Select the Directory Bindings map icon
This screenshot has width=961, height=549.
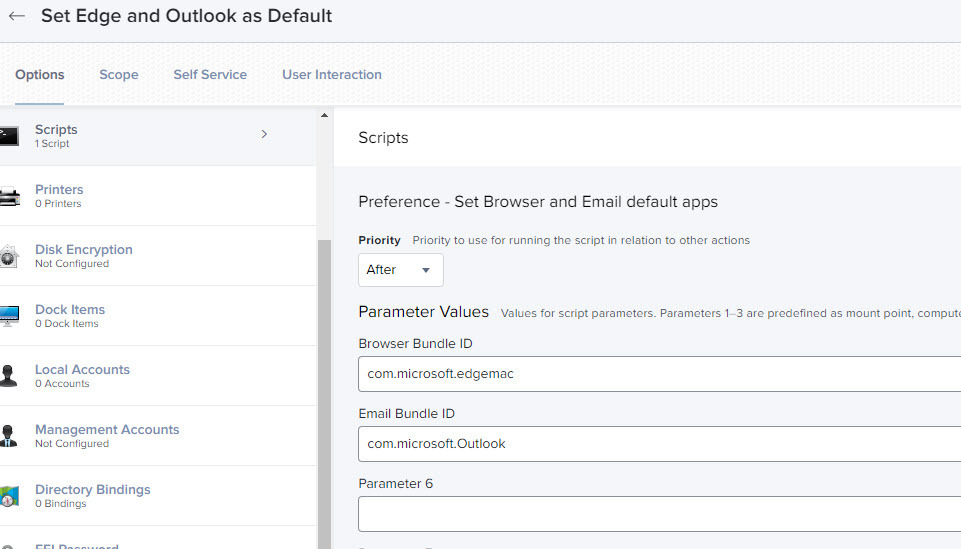coord(9,496)
